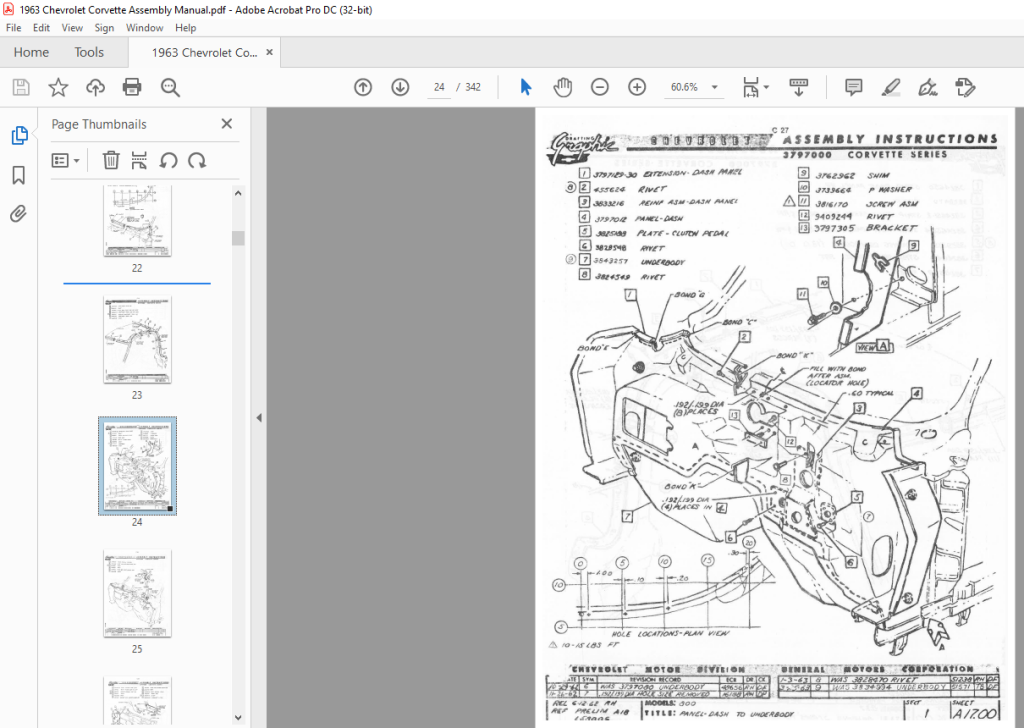Open the Sign document tool

[928, 87]
